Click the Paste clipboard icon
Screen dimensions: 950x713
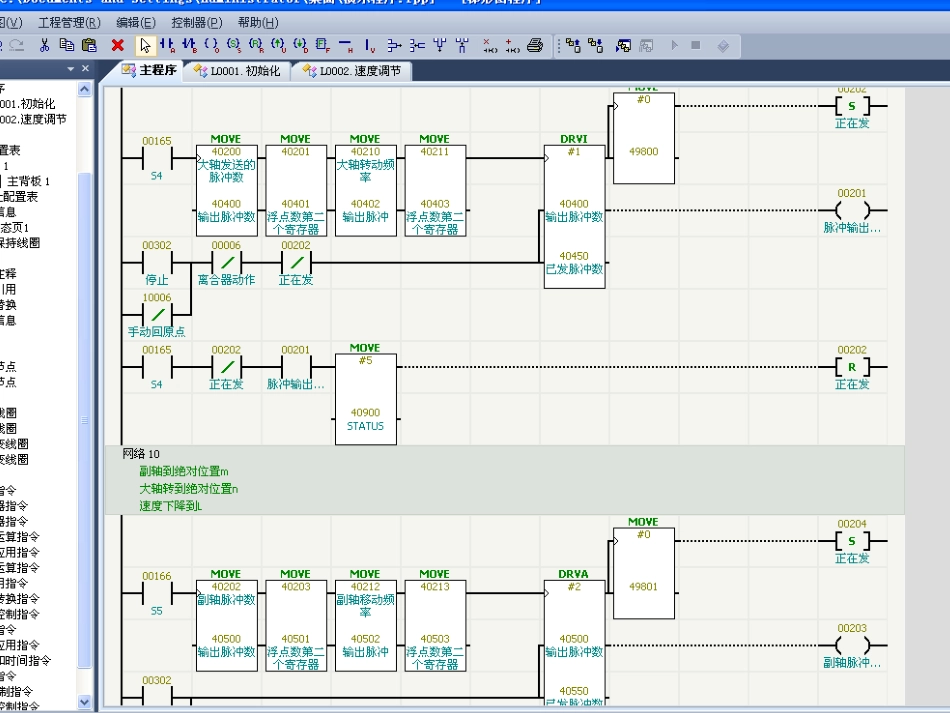pos(89,45)
